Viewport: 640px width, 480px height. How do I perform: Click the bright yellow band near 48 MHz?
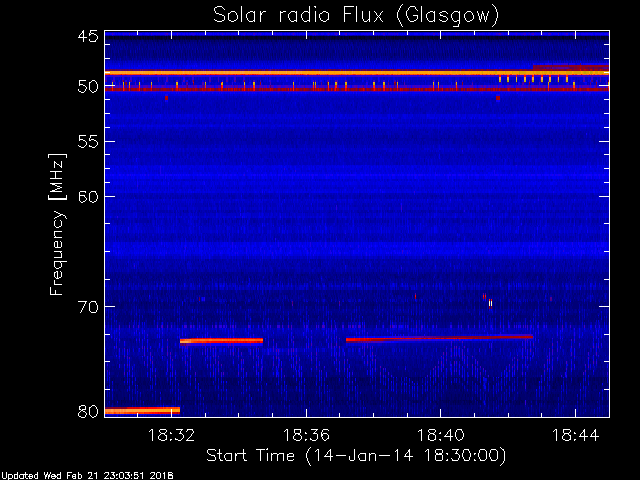357,73
